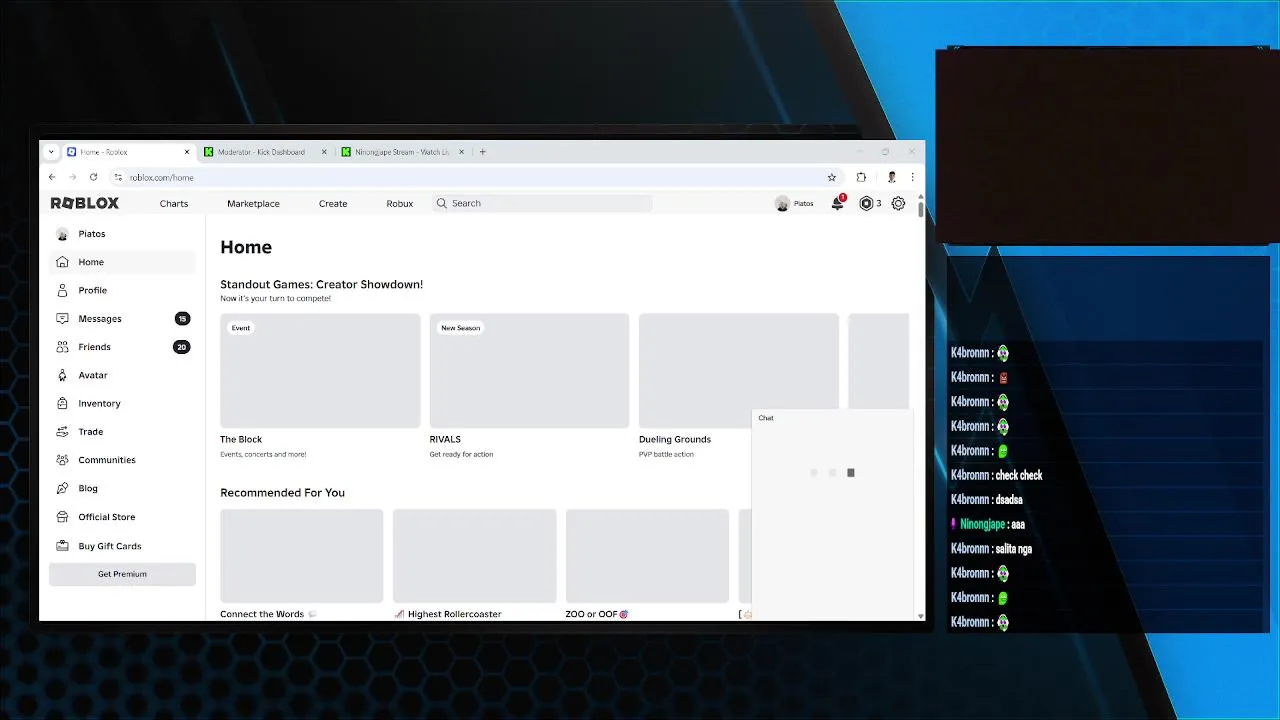This screenshot has width=1280, height=720.
Task: Click the Inventory sidebar icon
Action: point(62,403)
